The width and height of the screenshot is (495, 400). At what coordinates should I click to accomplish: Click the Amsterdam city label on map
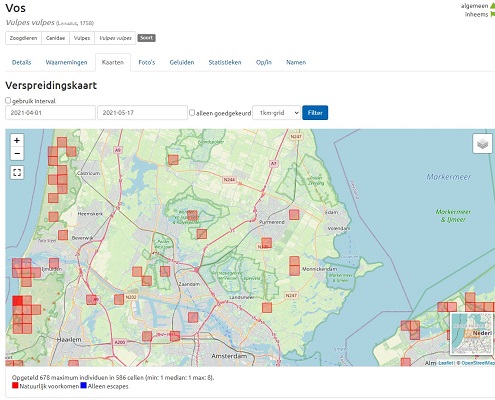coord(229,356)
